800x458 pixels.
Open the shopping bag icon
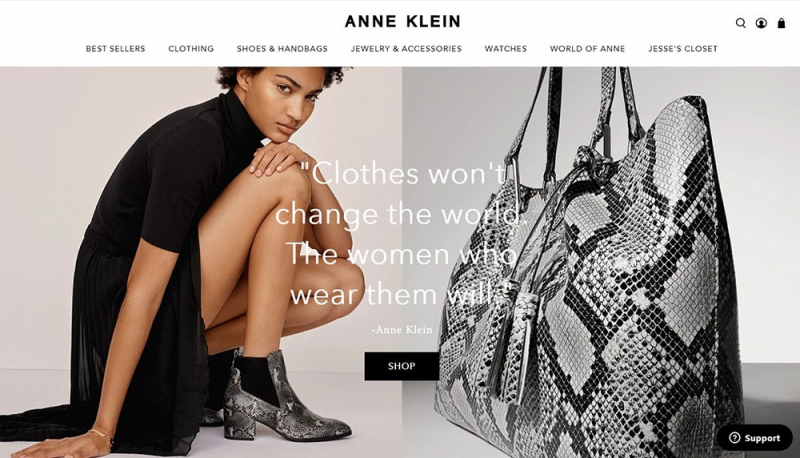[781, 23]
